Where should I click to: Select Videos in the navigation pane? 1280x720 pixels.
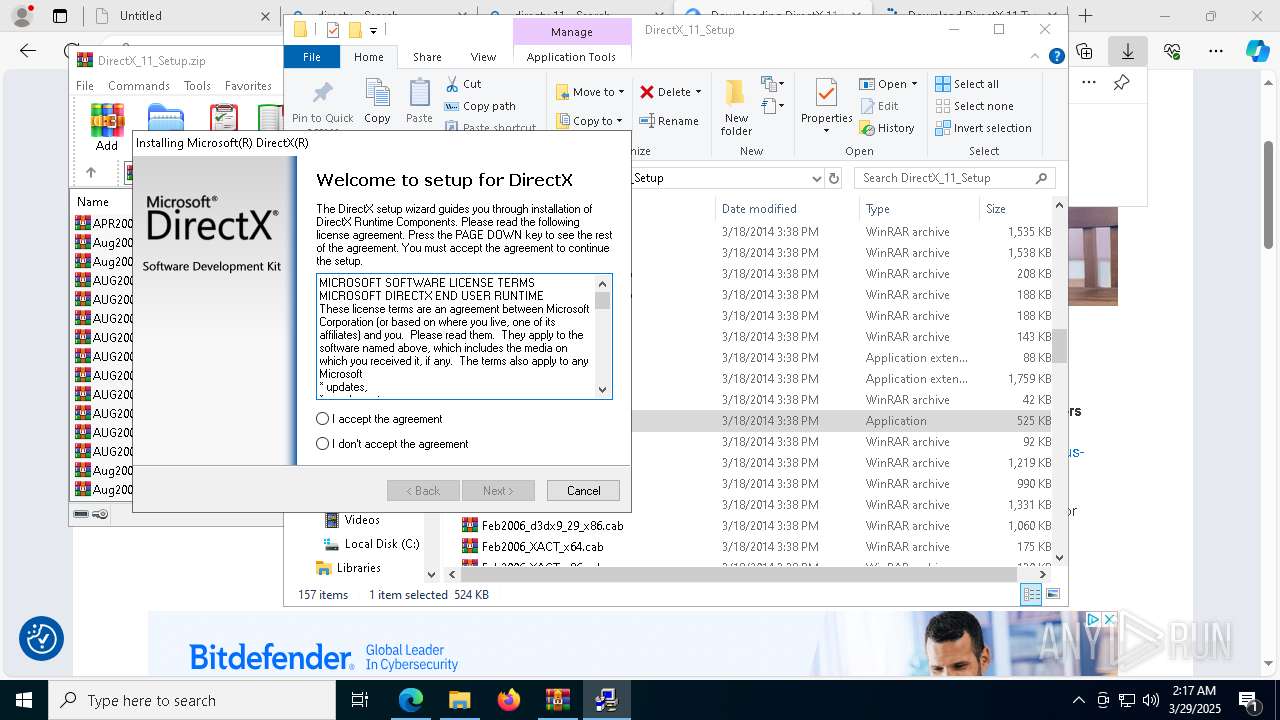362,520
